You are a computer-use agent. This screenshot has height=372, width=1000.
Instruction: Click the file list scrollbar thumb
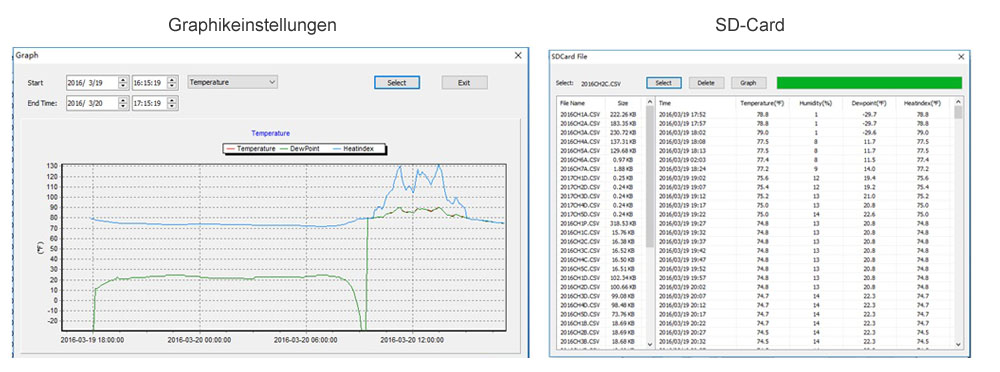[x=650, y=177]
